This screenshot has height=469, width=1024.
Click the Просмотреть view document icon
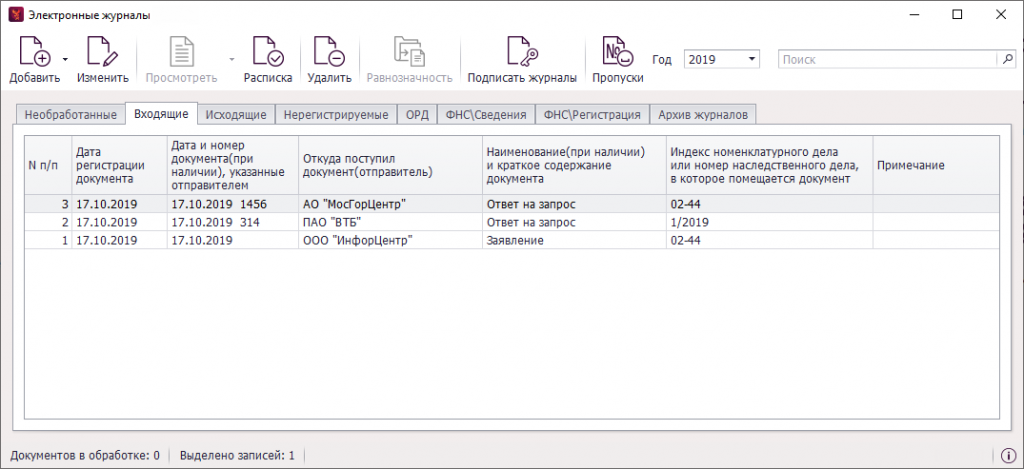point(182,52)
